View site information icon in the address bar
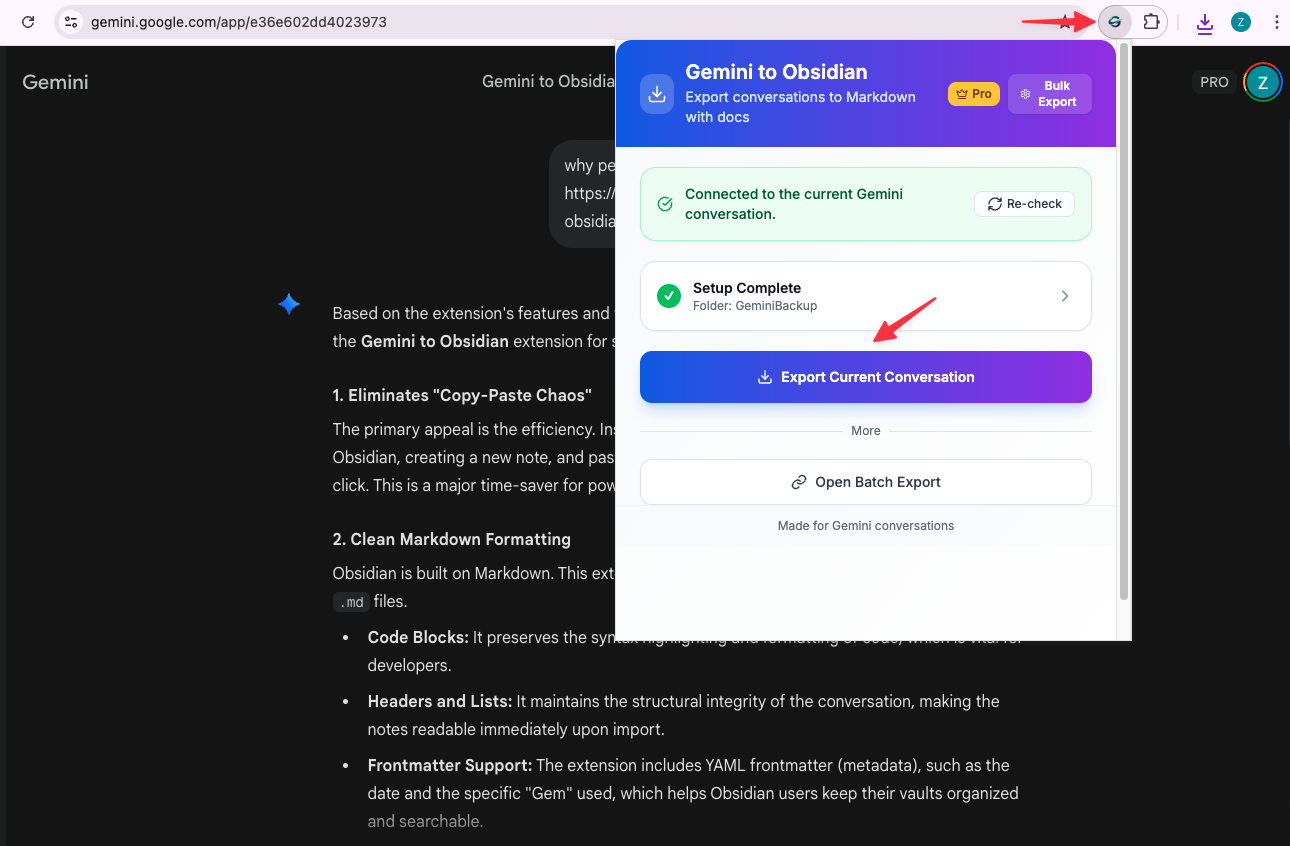Image resolution: width=1290 pixels, height=846 pixels. pos(69,21)
